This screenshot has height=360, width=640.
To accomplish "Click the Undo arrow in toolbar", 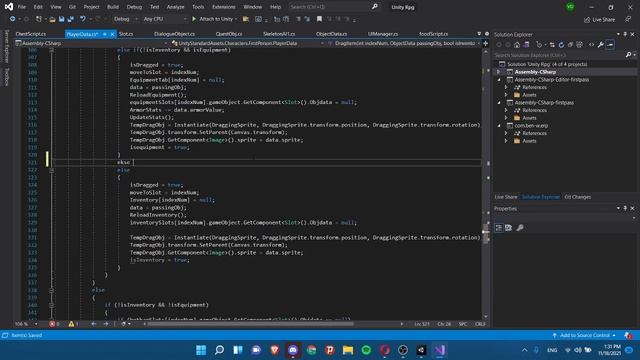I will [83, 19].
